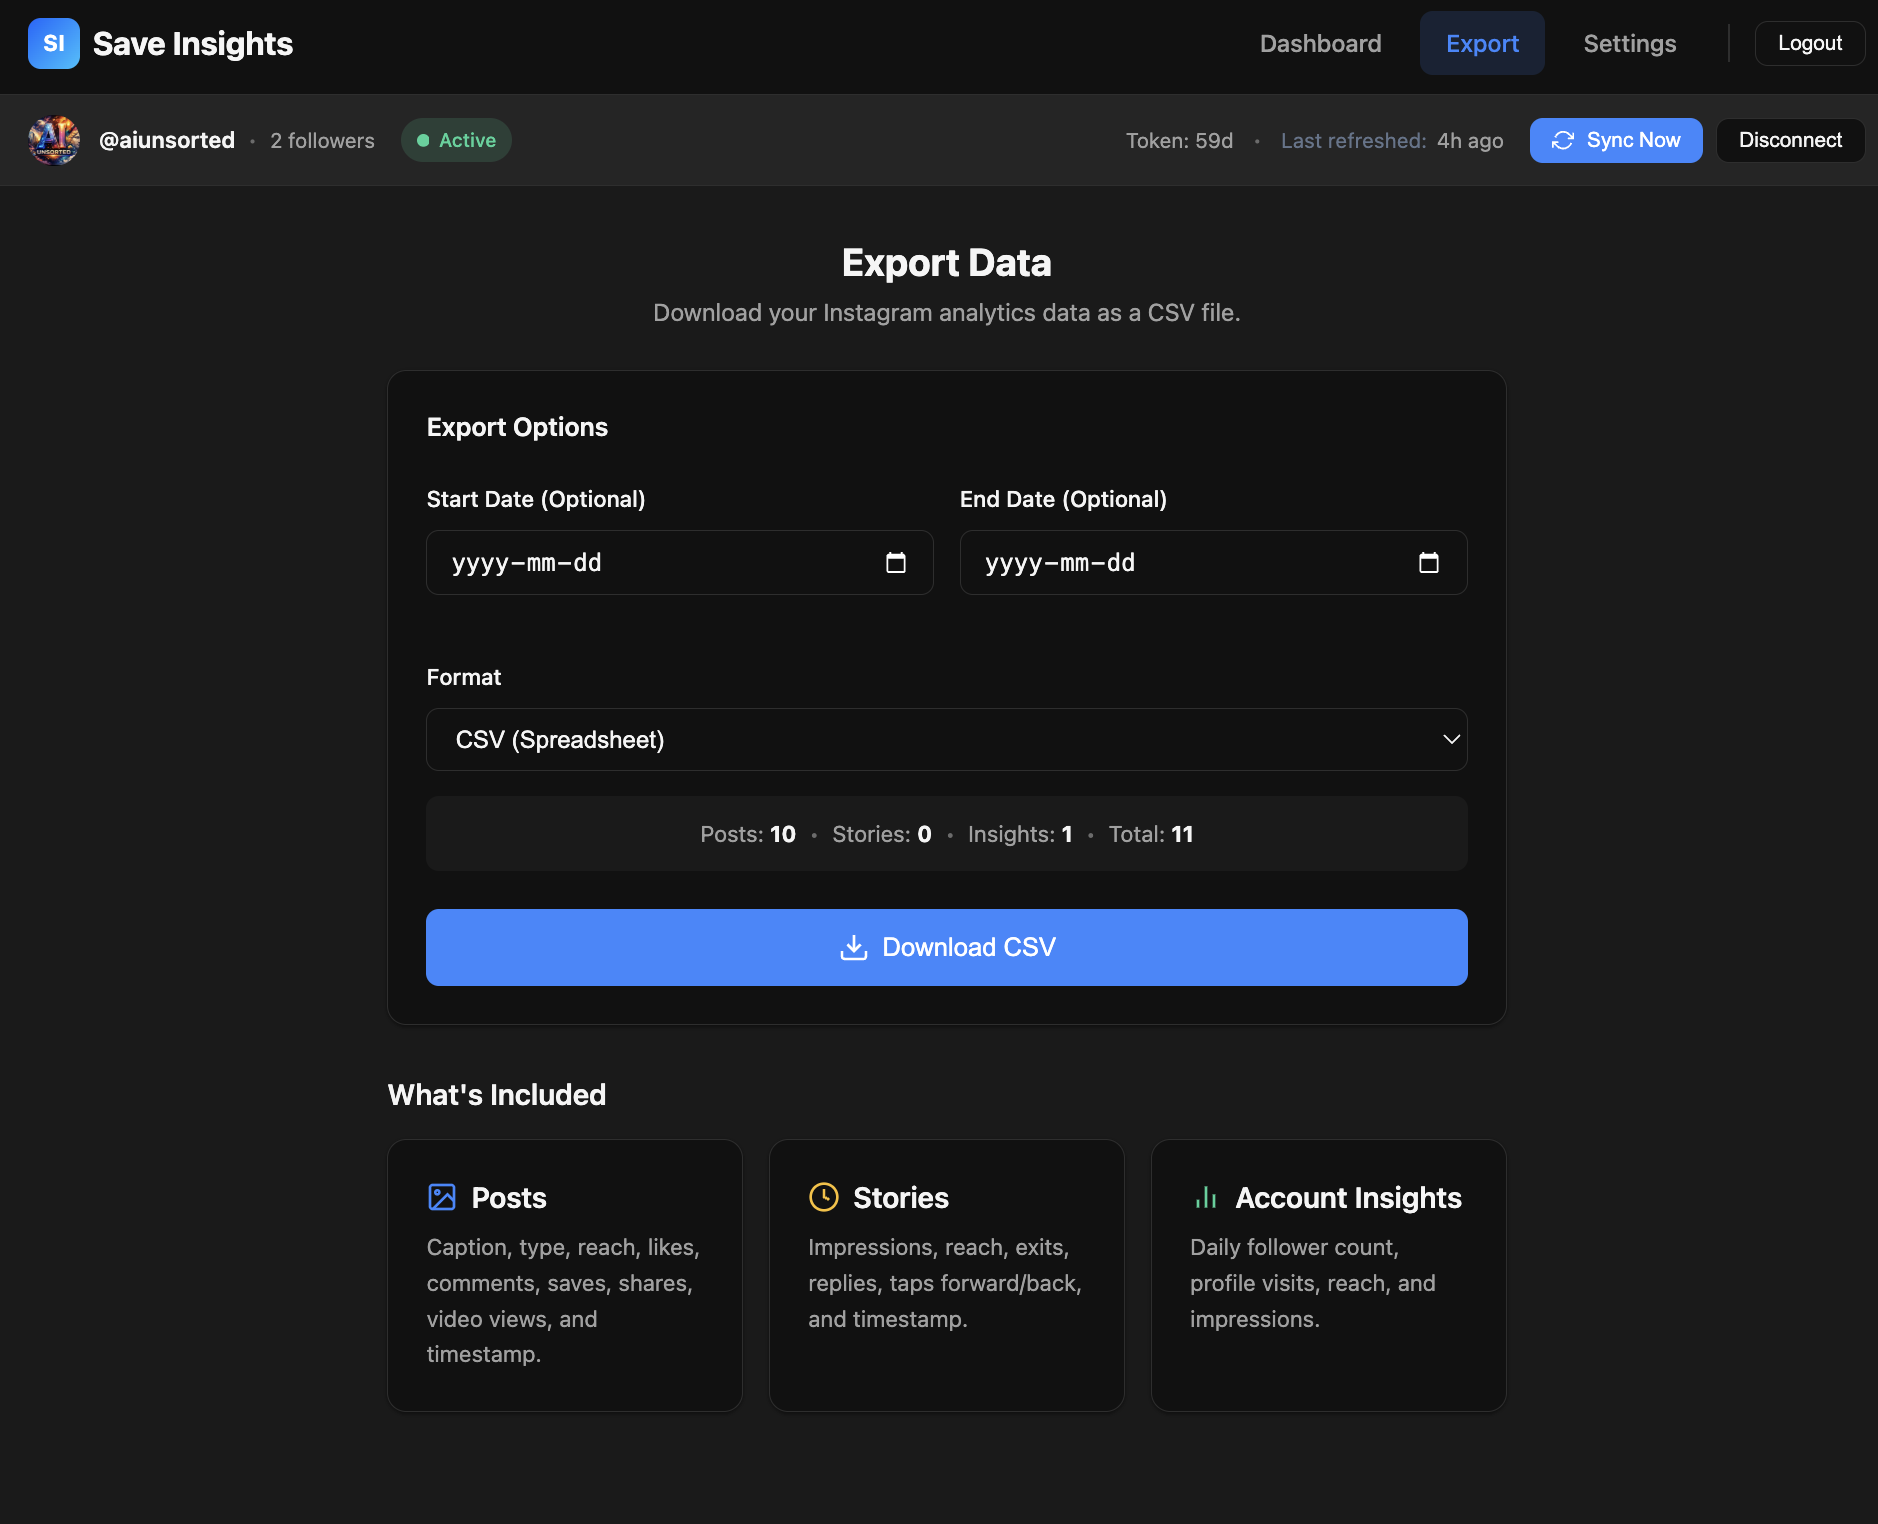The width and height of the screenshot is (1878, 1524).
Task: Click the 'Last refreshed: 4h ago' text
Action: point(1392,140)
